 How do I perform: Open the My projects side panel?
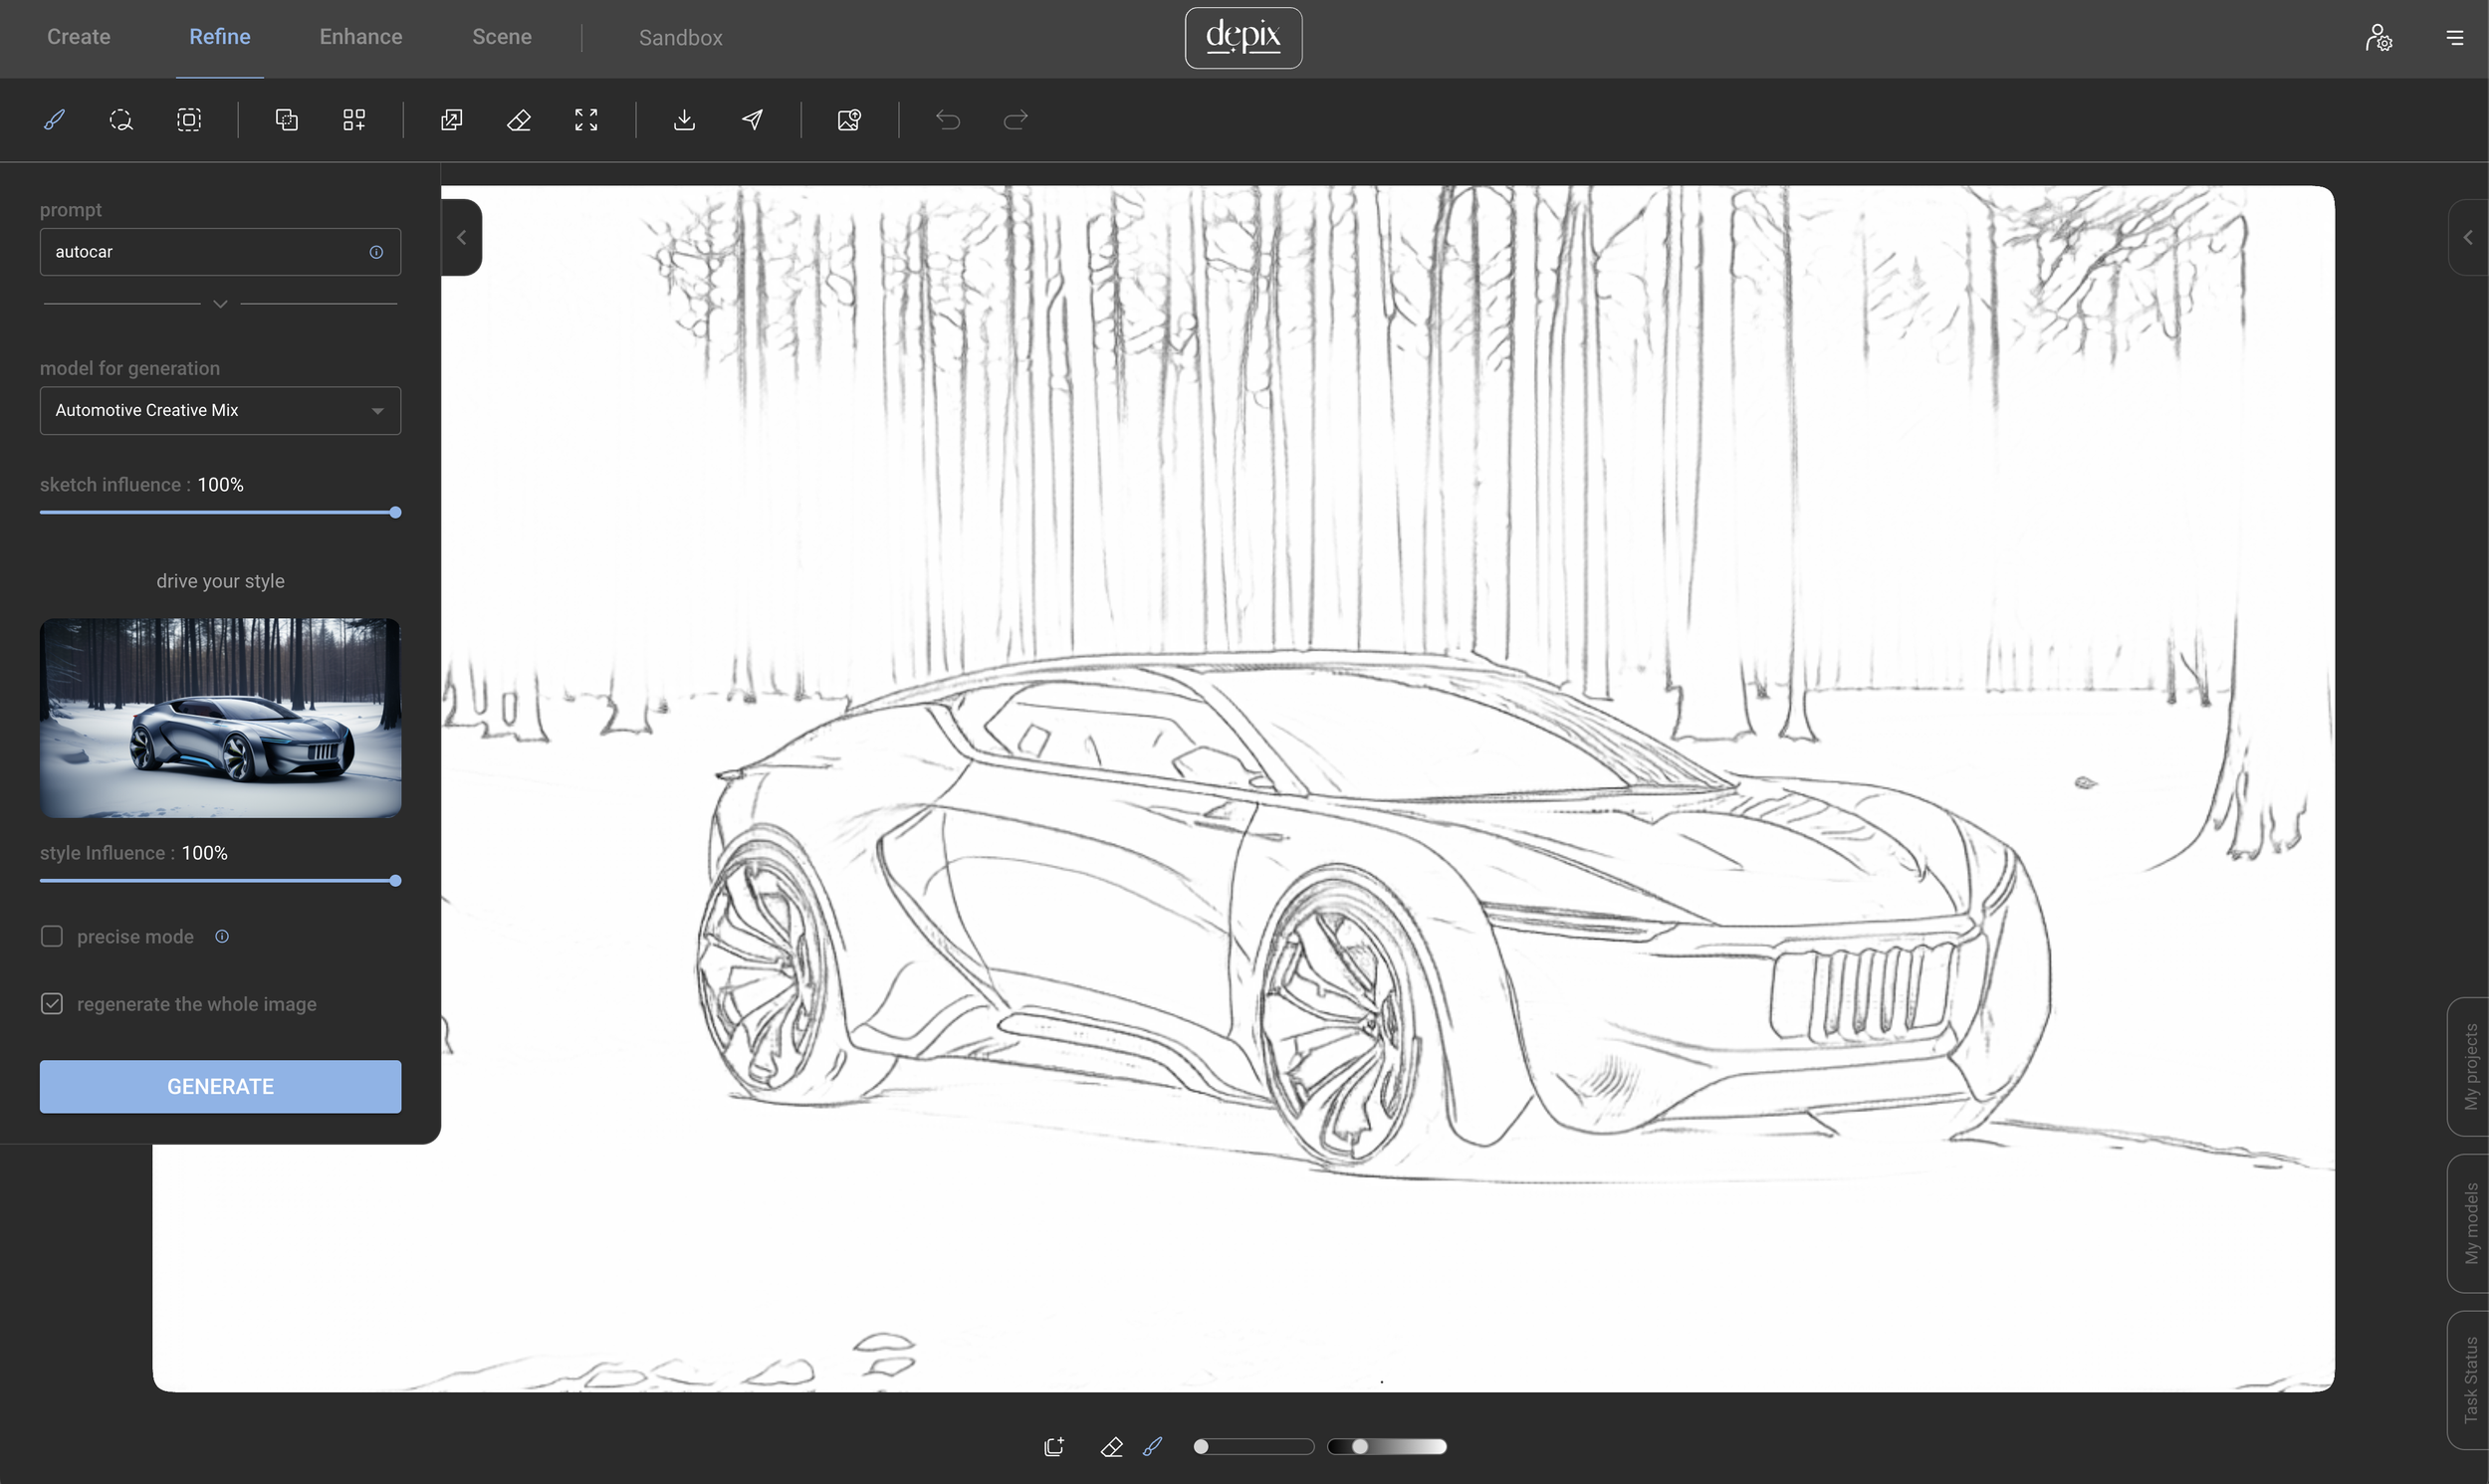point(2470,1066)
